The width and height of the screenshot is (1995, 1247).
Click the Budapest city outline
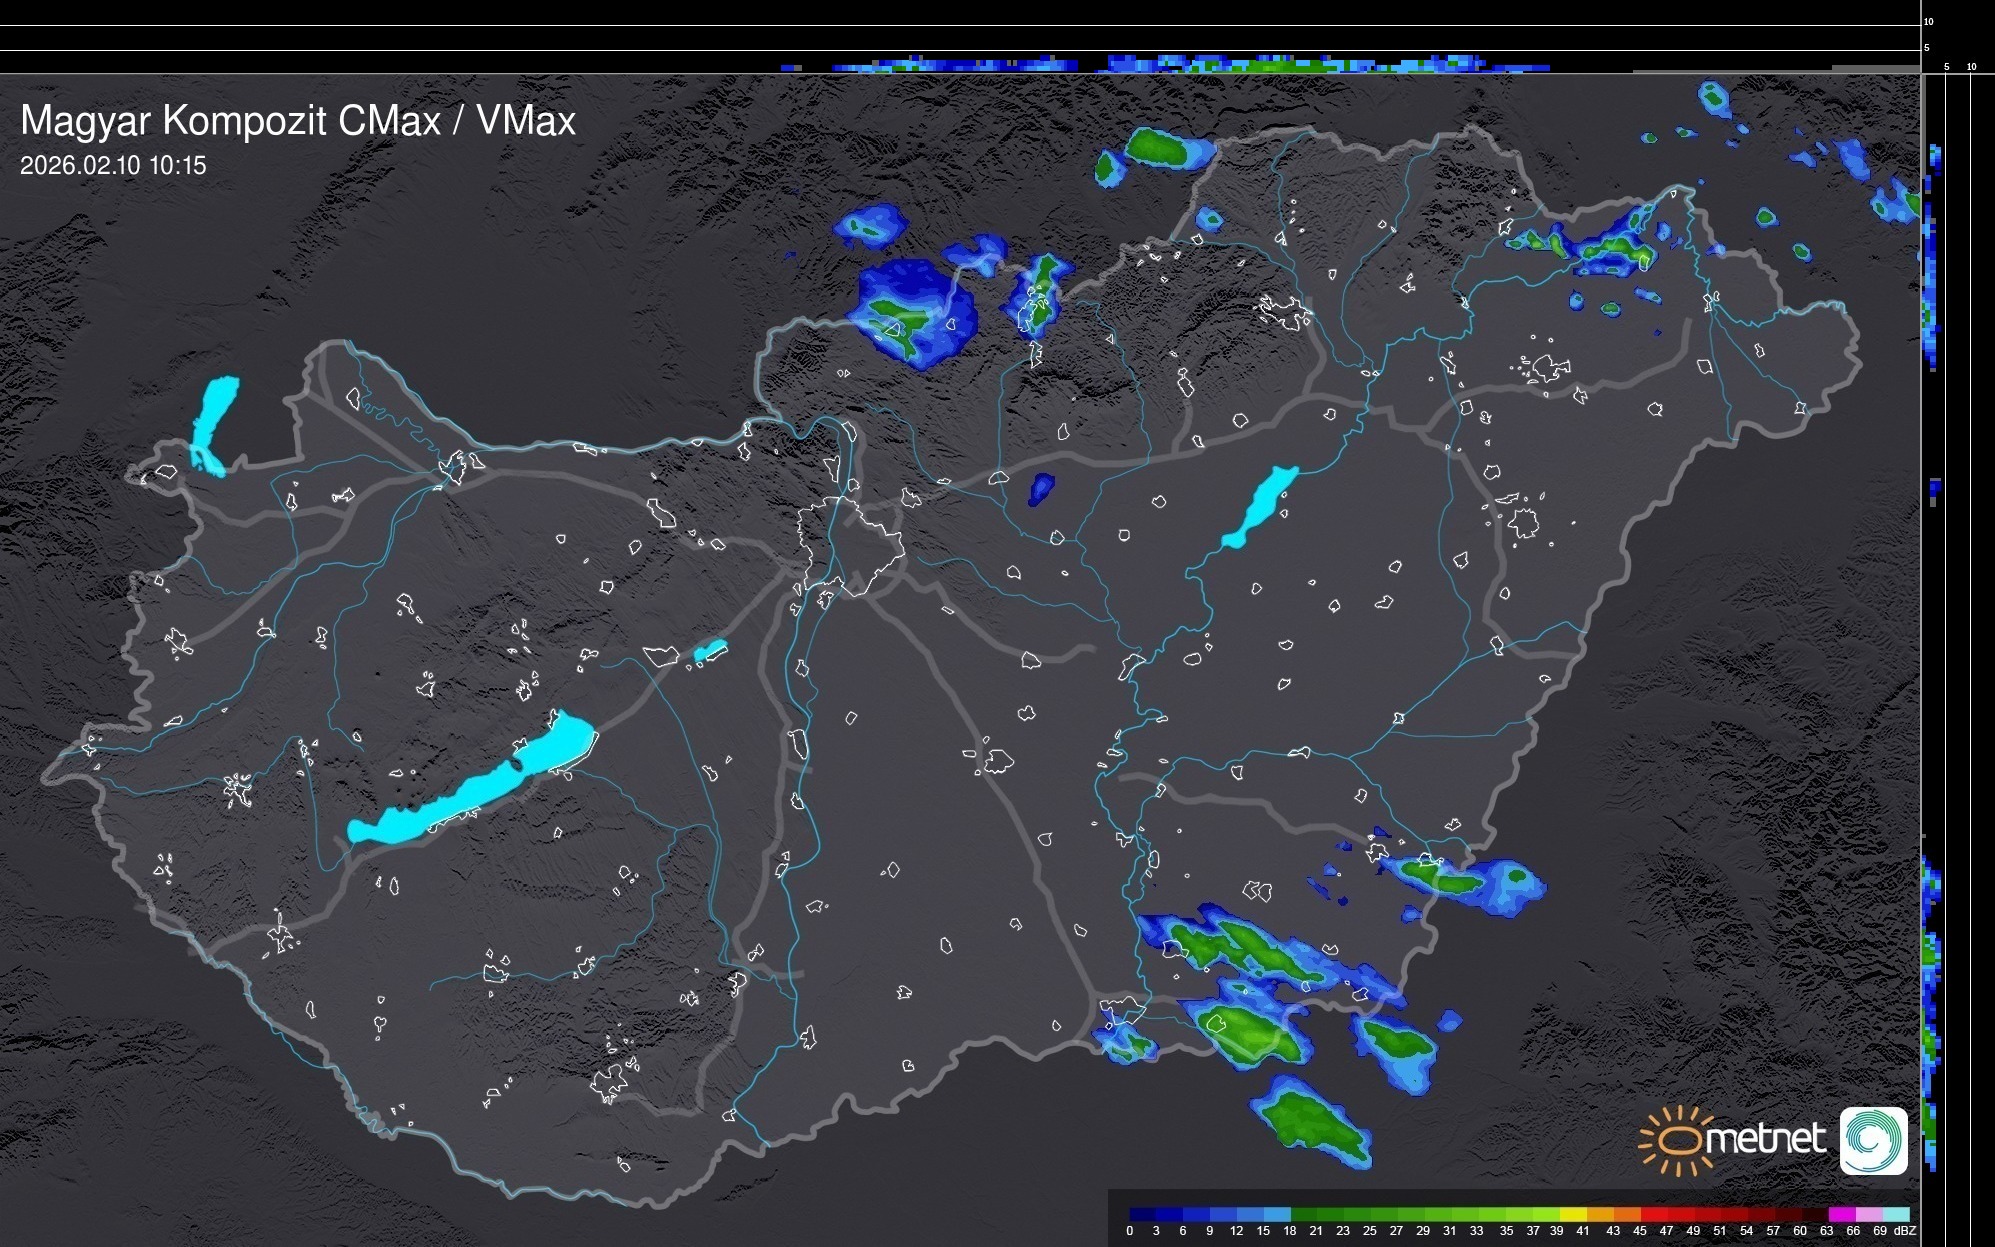point(850,545)
